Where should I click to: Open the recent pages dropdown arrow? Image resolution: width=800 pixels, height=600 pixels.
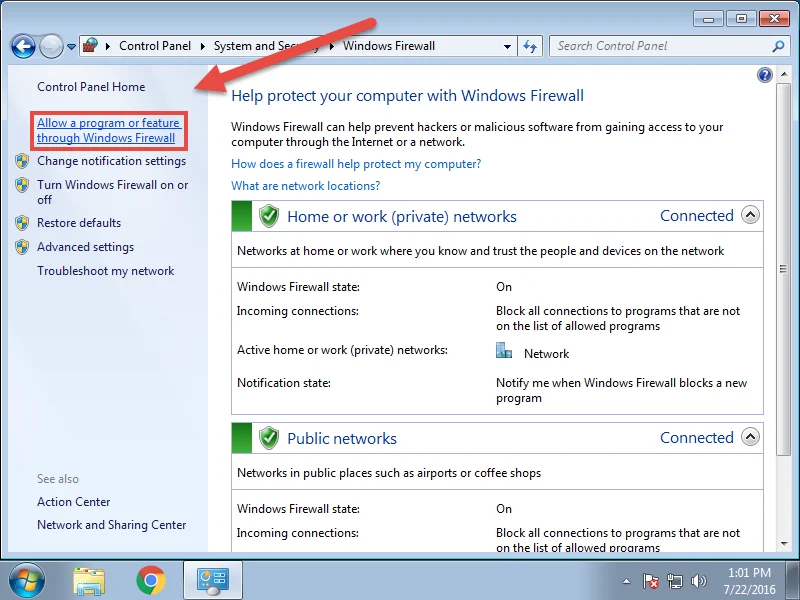71,47
